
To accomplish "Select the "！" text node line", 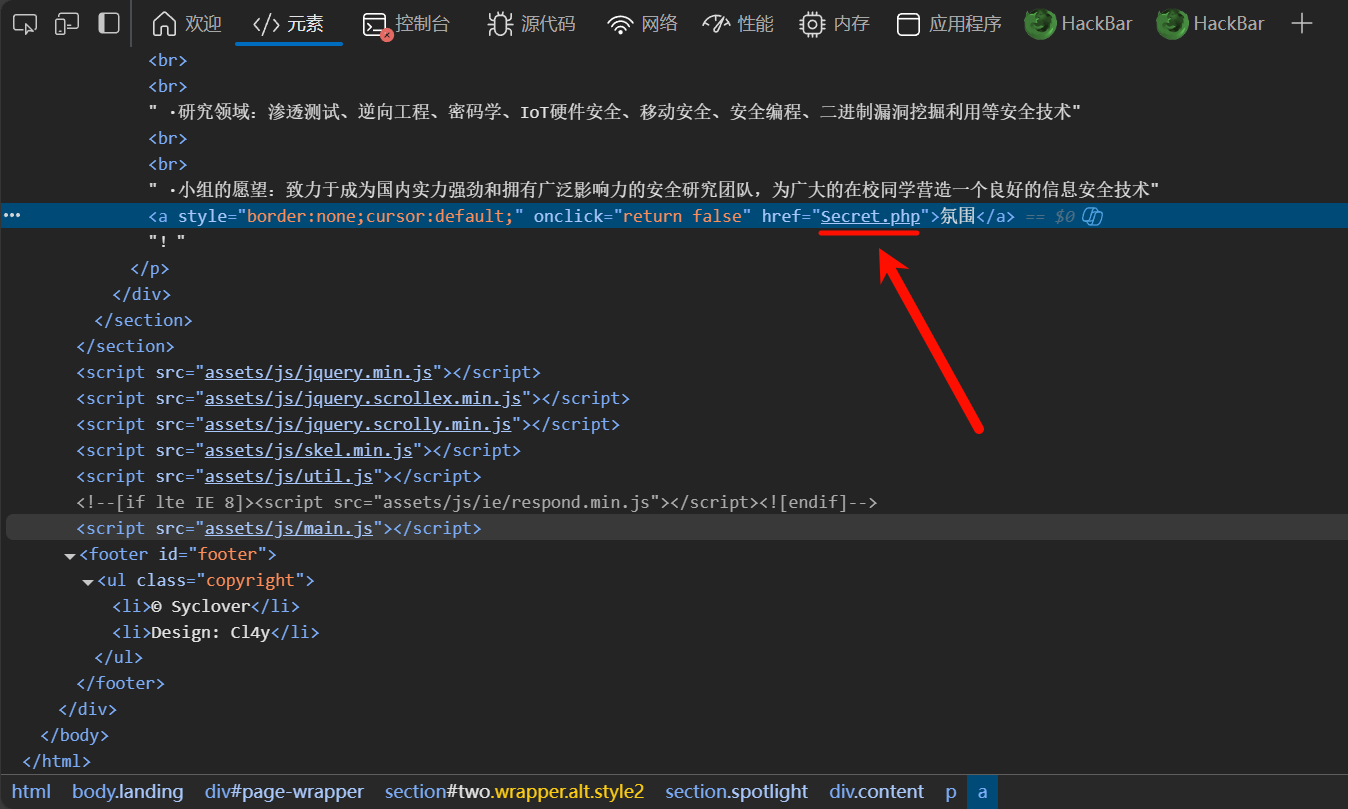I will point(167,242).
